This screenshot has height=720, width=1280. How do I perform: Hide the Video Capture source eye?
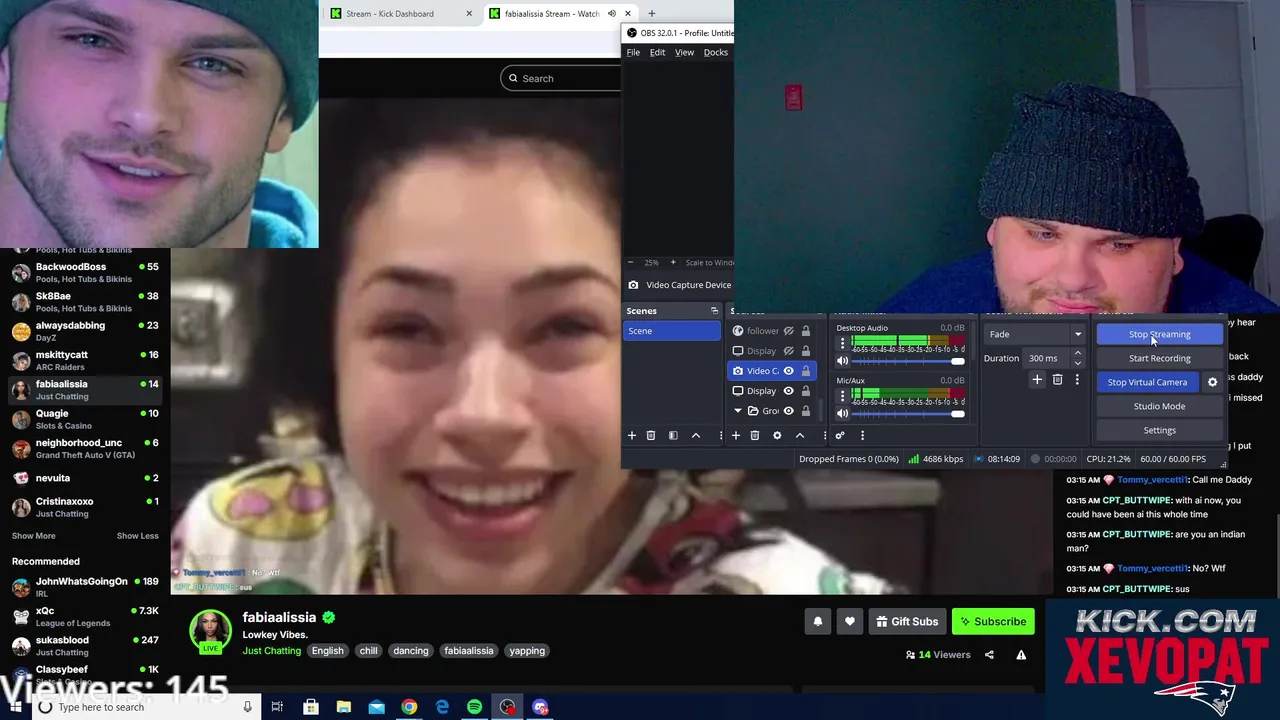point(788,371)
